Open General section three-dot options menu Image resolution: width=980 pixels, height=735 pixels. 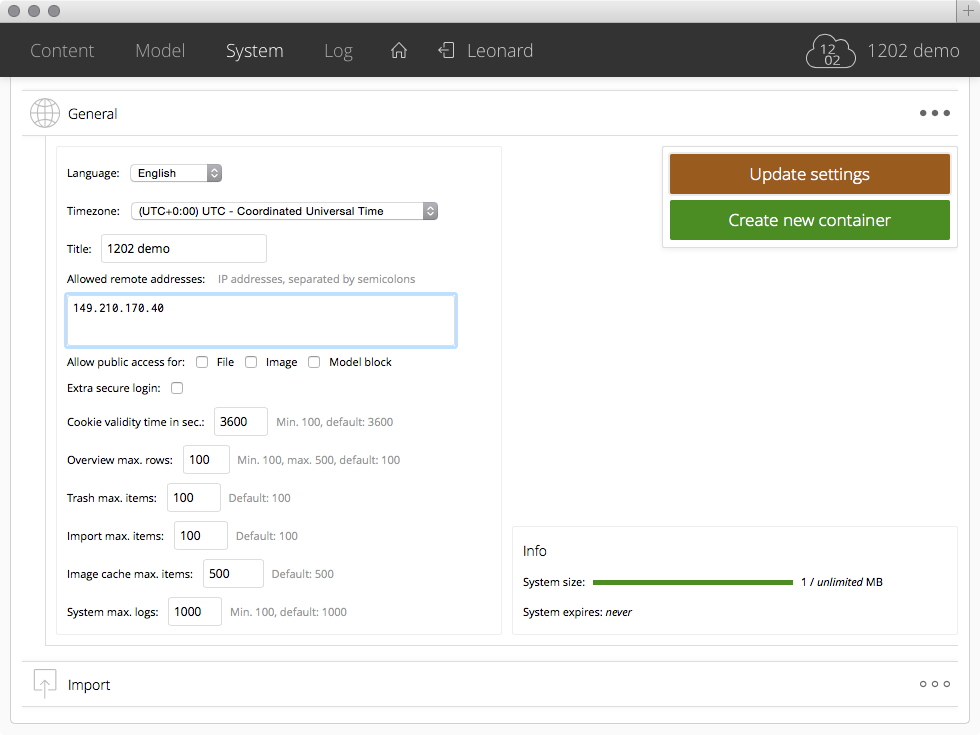[934, 114]
